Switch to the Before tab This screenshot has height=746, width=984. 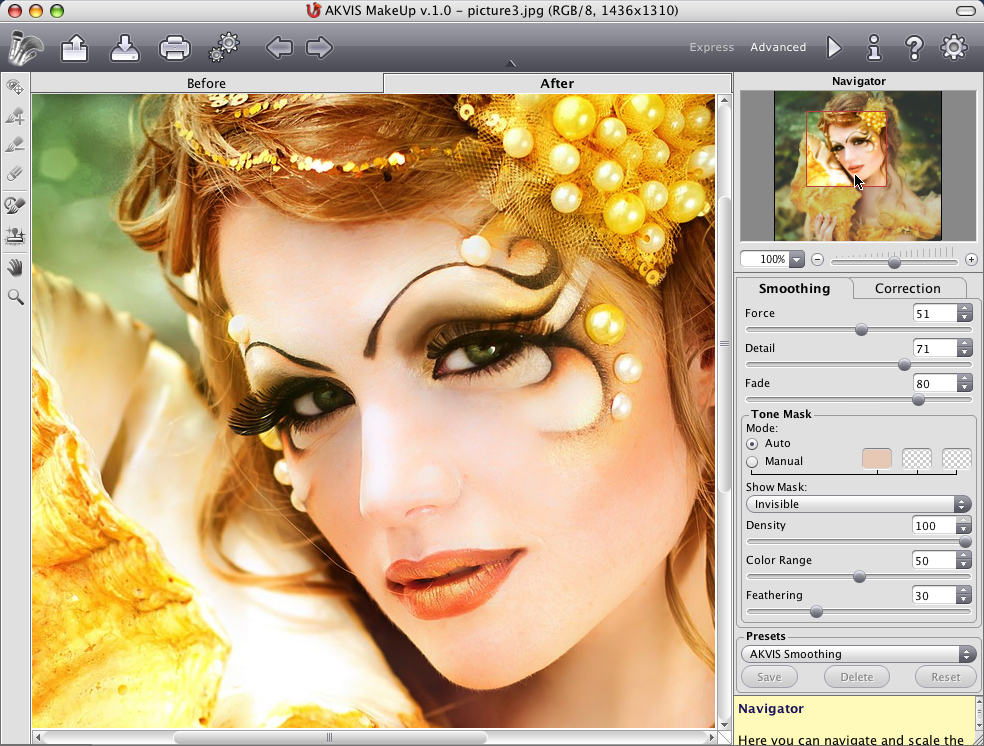(x=206, y=83)
